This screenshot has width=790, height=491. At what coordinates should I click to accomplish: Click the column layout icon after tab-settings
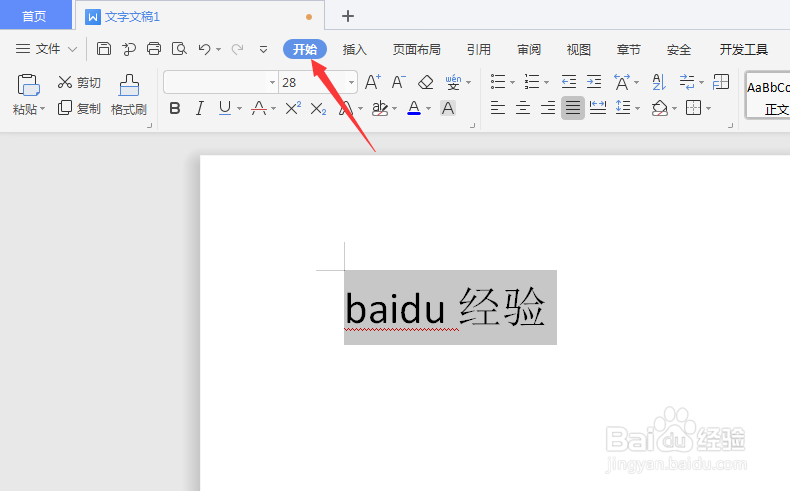click(x=721, y=82)
